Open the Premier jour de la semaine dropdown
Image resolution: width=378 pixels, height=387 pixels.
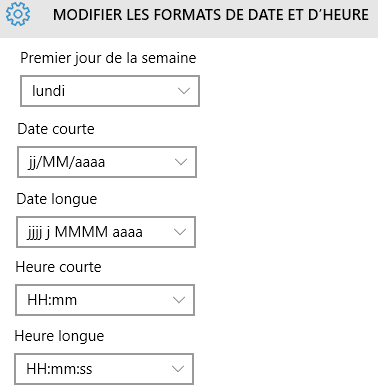point(110,91)
